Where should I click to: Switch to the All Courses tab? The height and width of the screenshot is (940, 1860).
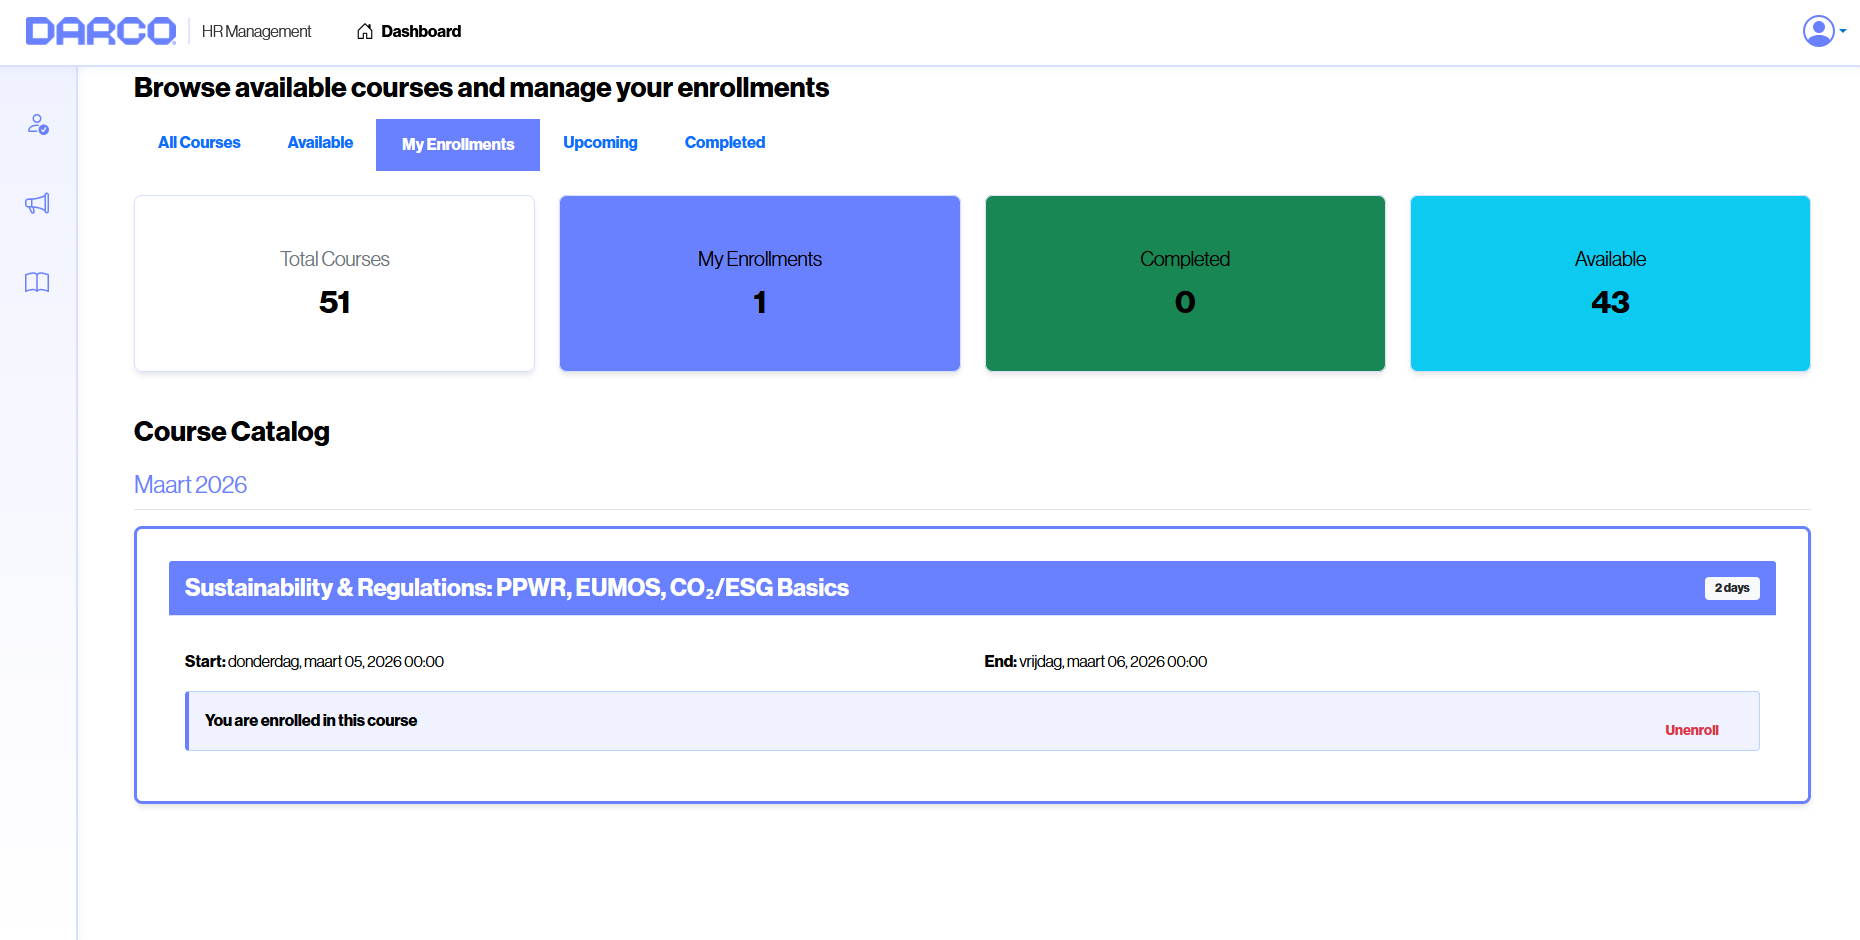pos(198,143)
